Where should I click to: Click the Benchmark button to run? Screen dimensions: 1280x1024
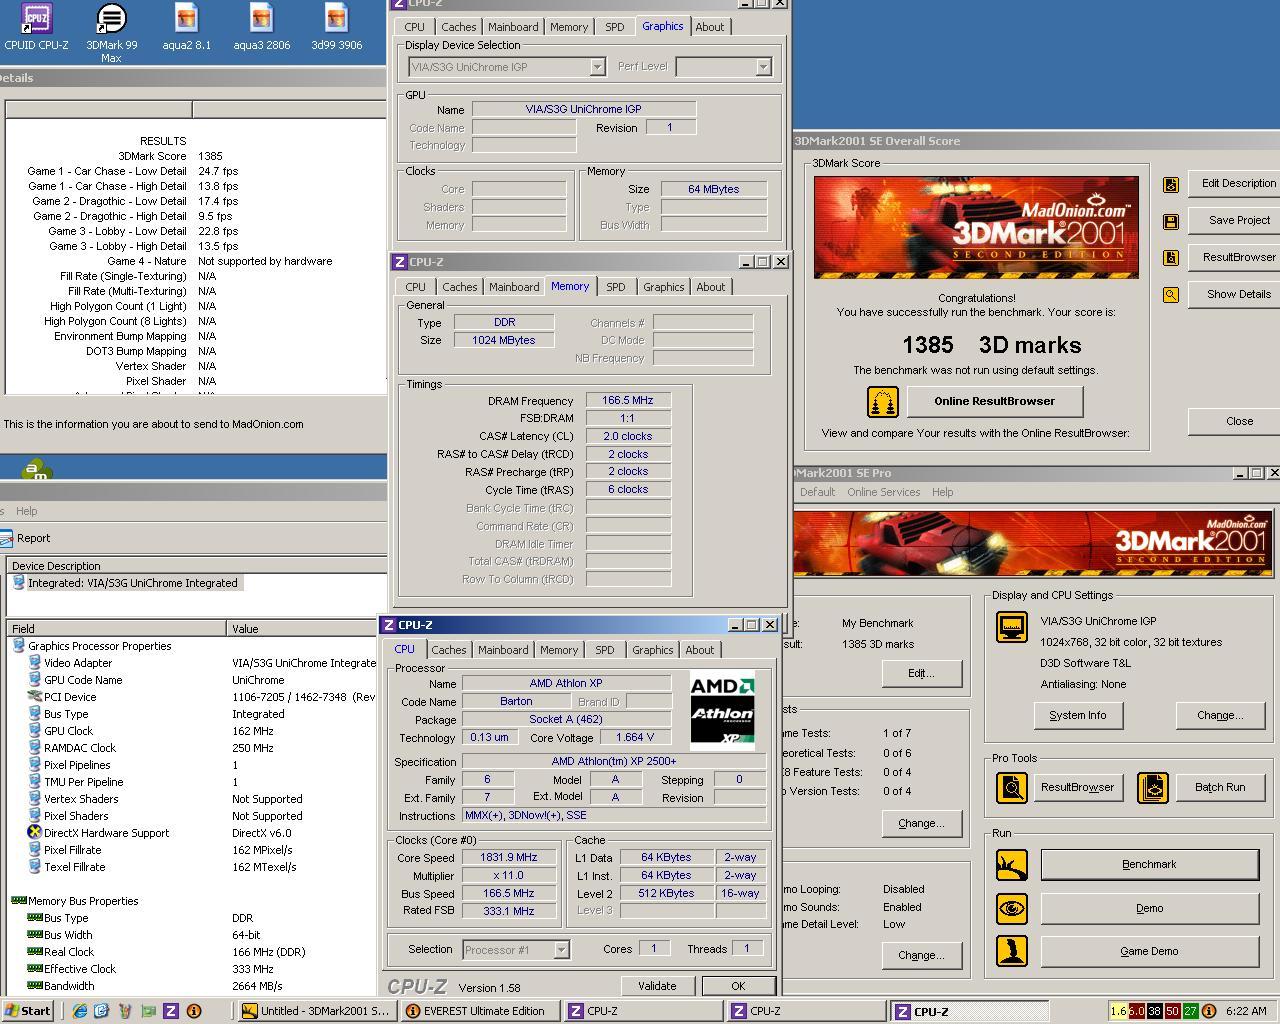(x=1149, y=864)
